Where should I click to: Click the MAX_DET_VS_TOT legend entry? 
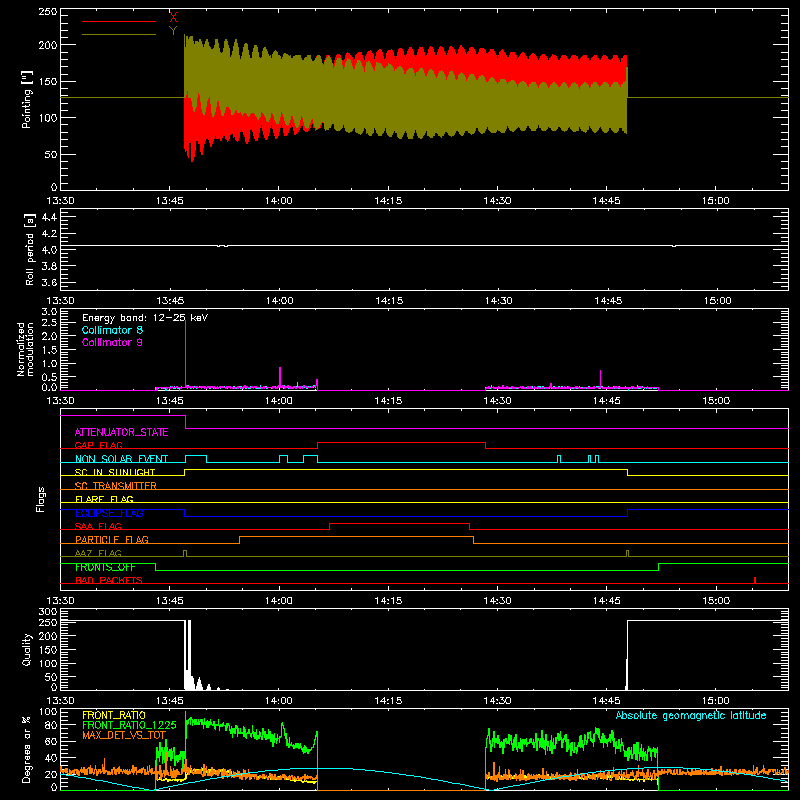(x=124, y=735)
